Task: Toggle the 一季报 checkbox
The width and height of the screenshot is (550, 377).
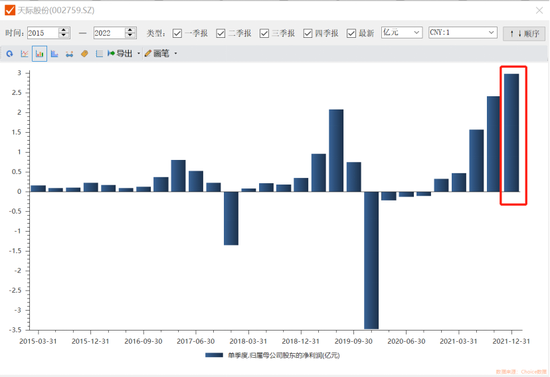Action: point(177,33)
